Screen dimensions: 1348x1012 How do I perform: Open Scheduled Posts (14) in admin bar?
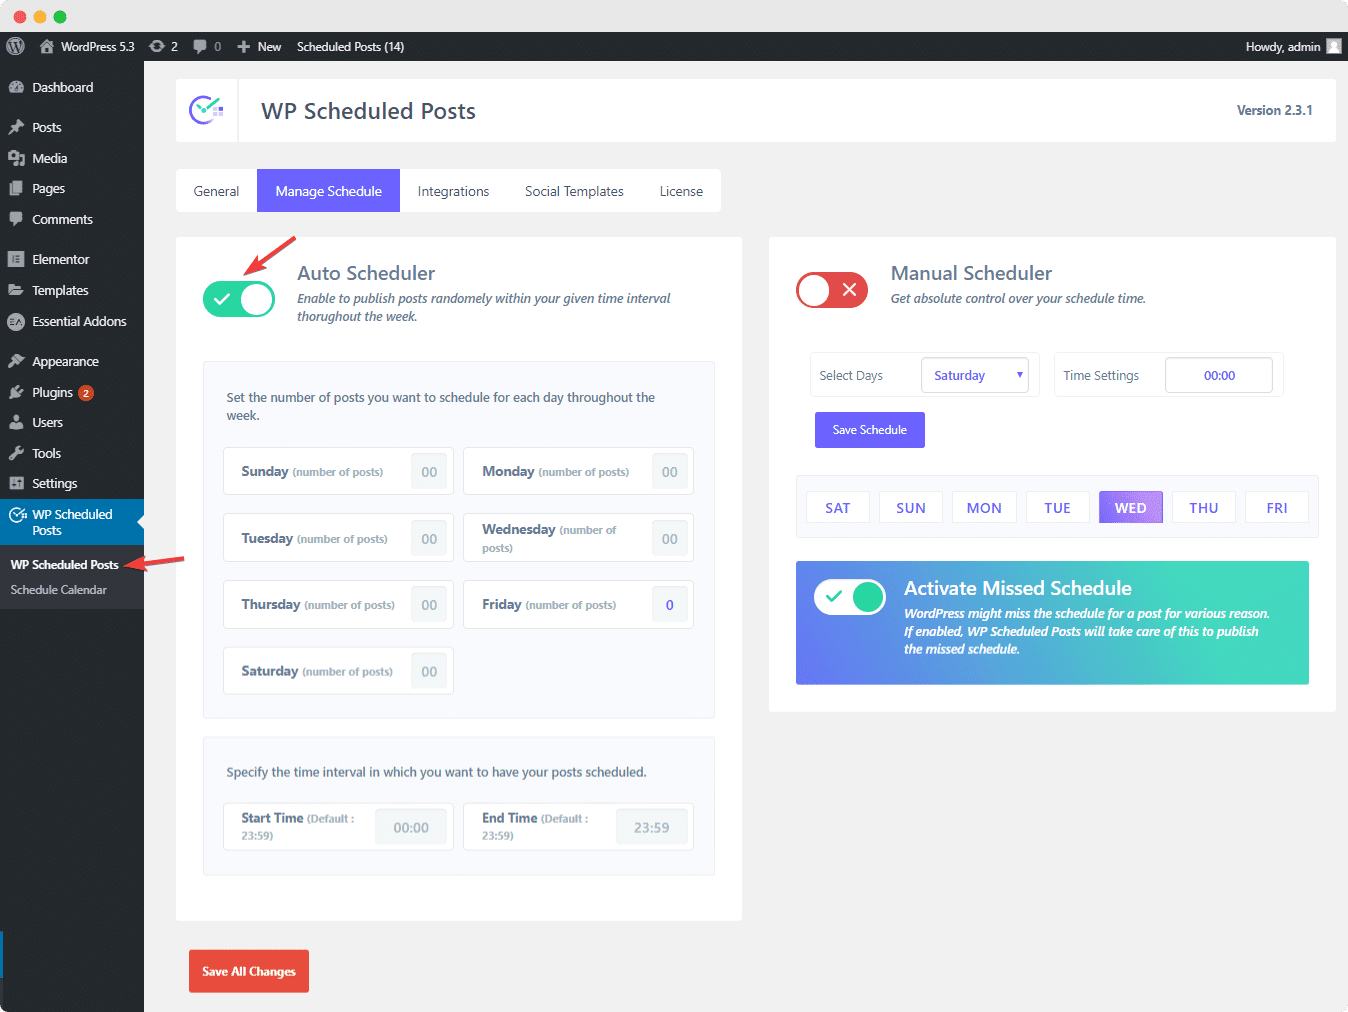(x=350, y=47)
